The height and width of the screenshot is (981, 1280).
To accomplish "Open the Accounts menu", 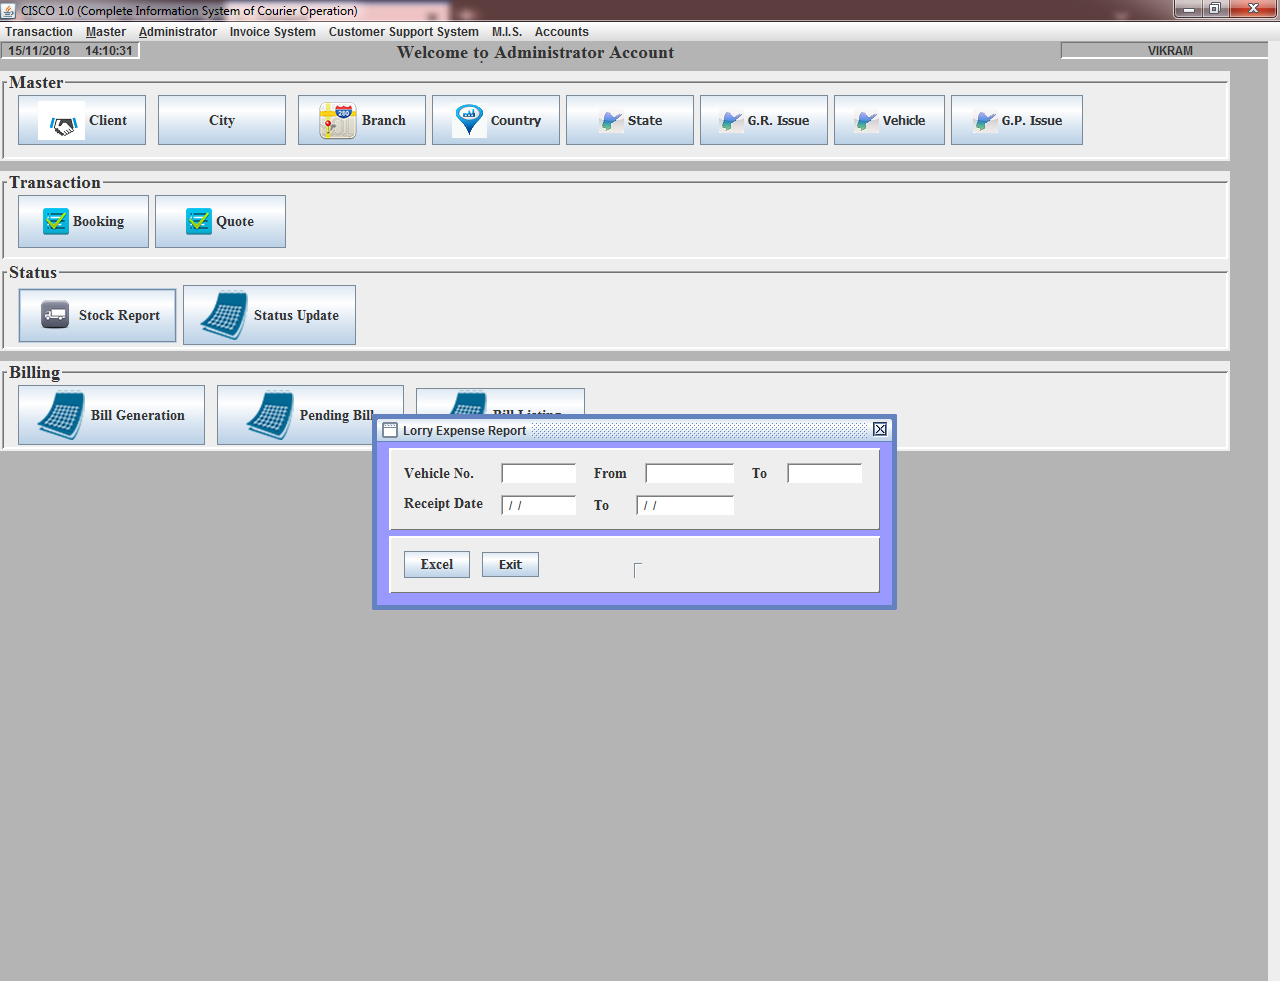I will tap(561, 32).
